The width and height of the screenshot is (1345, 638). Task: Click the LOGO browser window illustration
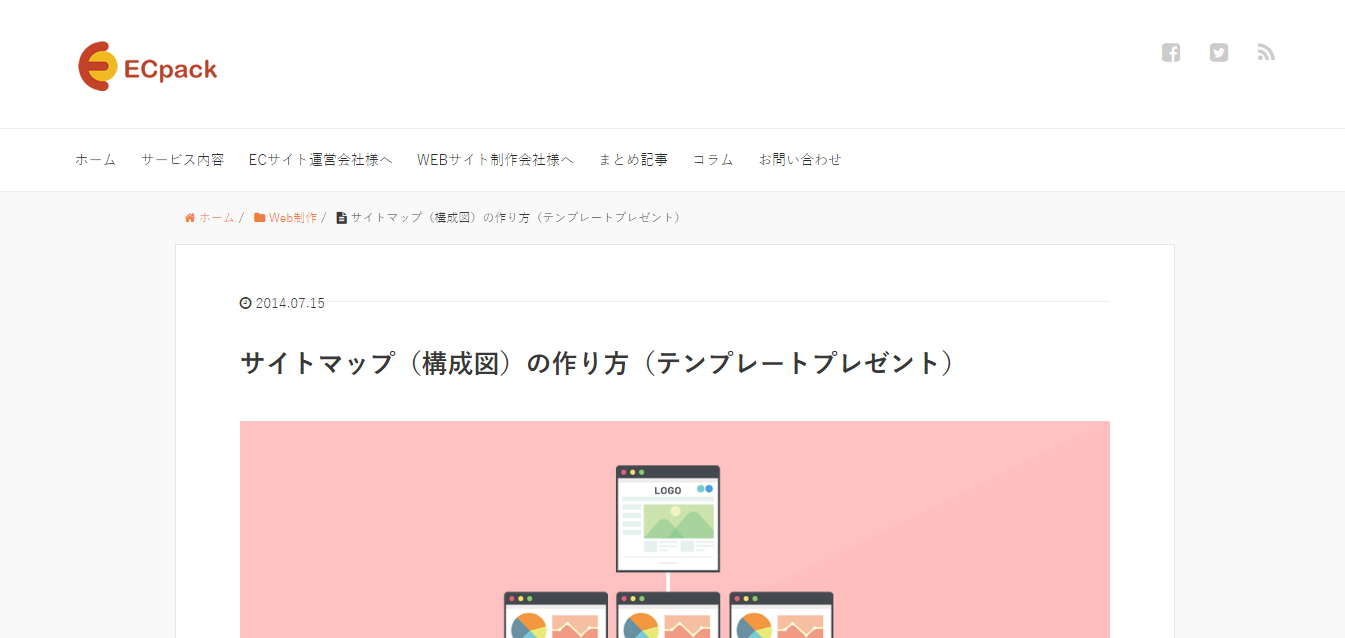667,518
